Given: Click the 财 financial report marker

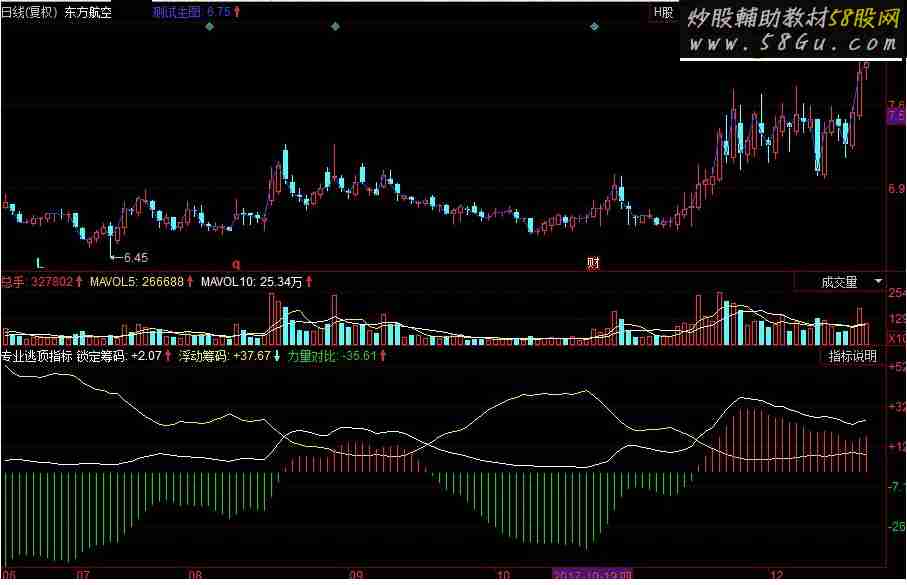Looking at the screenshot, I should 593,263.
